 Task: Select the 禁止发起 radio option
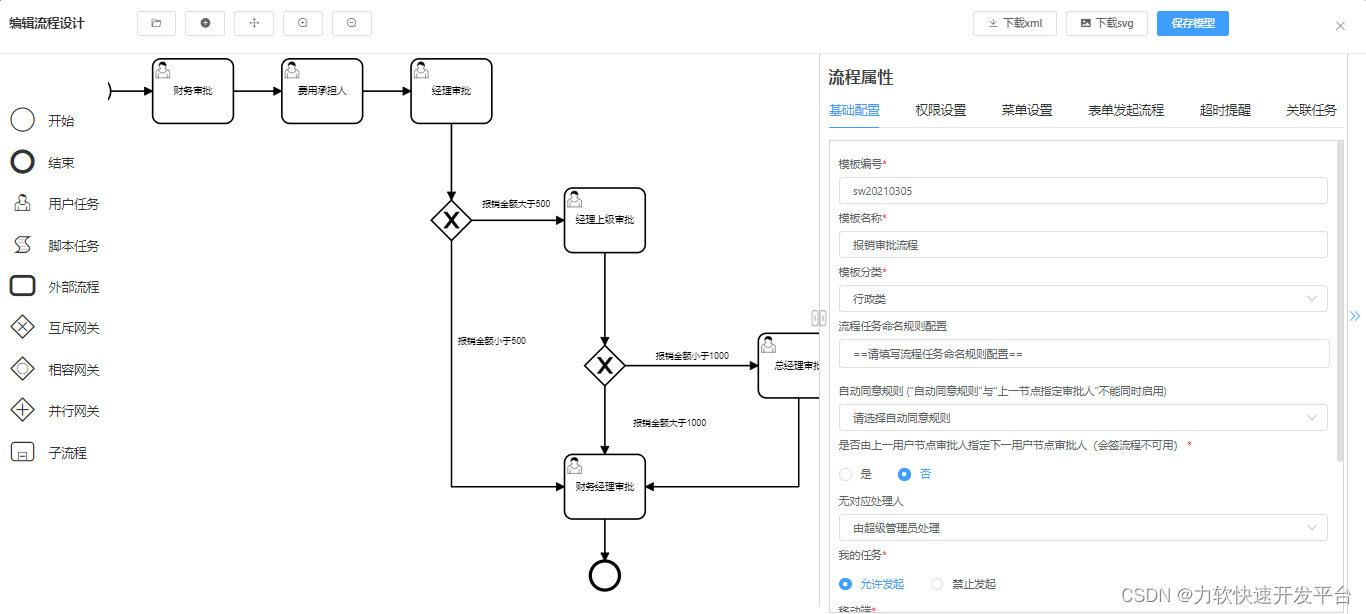pyautogui.click(x=936, y=584)
